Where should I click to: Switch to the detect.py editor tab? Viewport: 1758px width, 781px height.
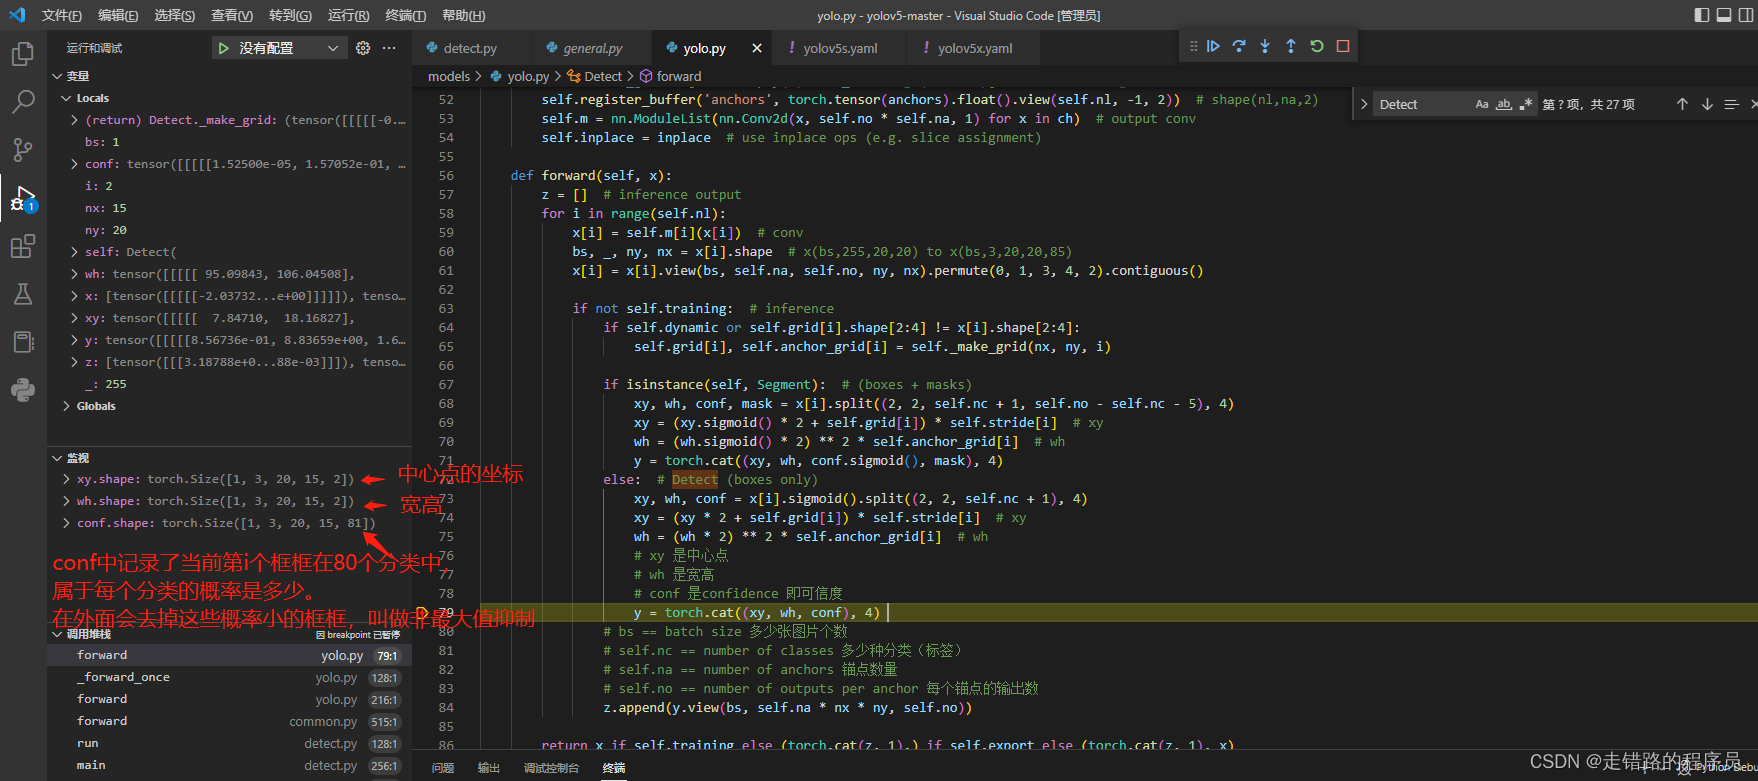click(x=469, y=48)
